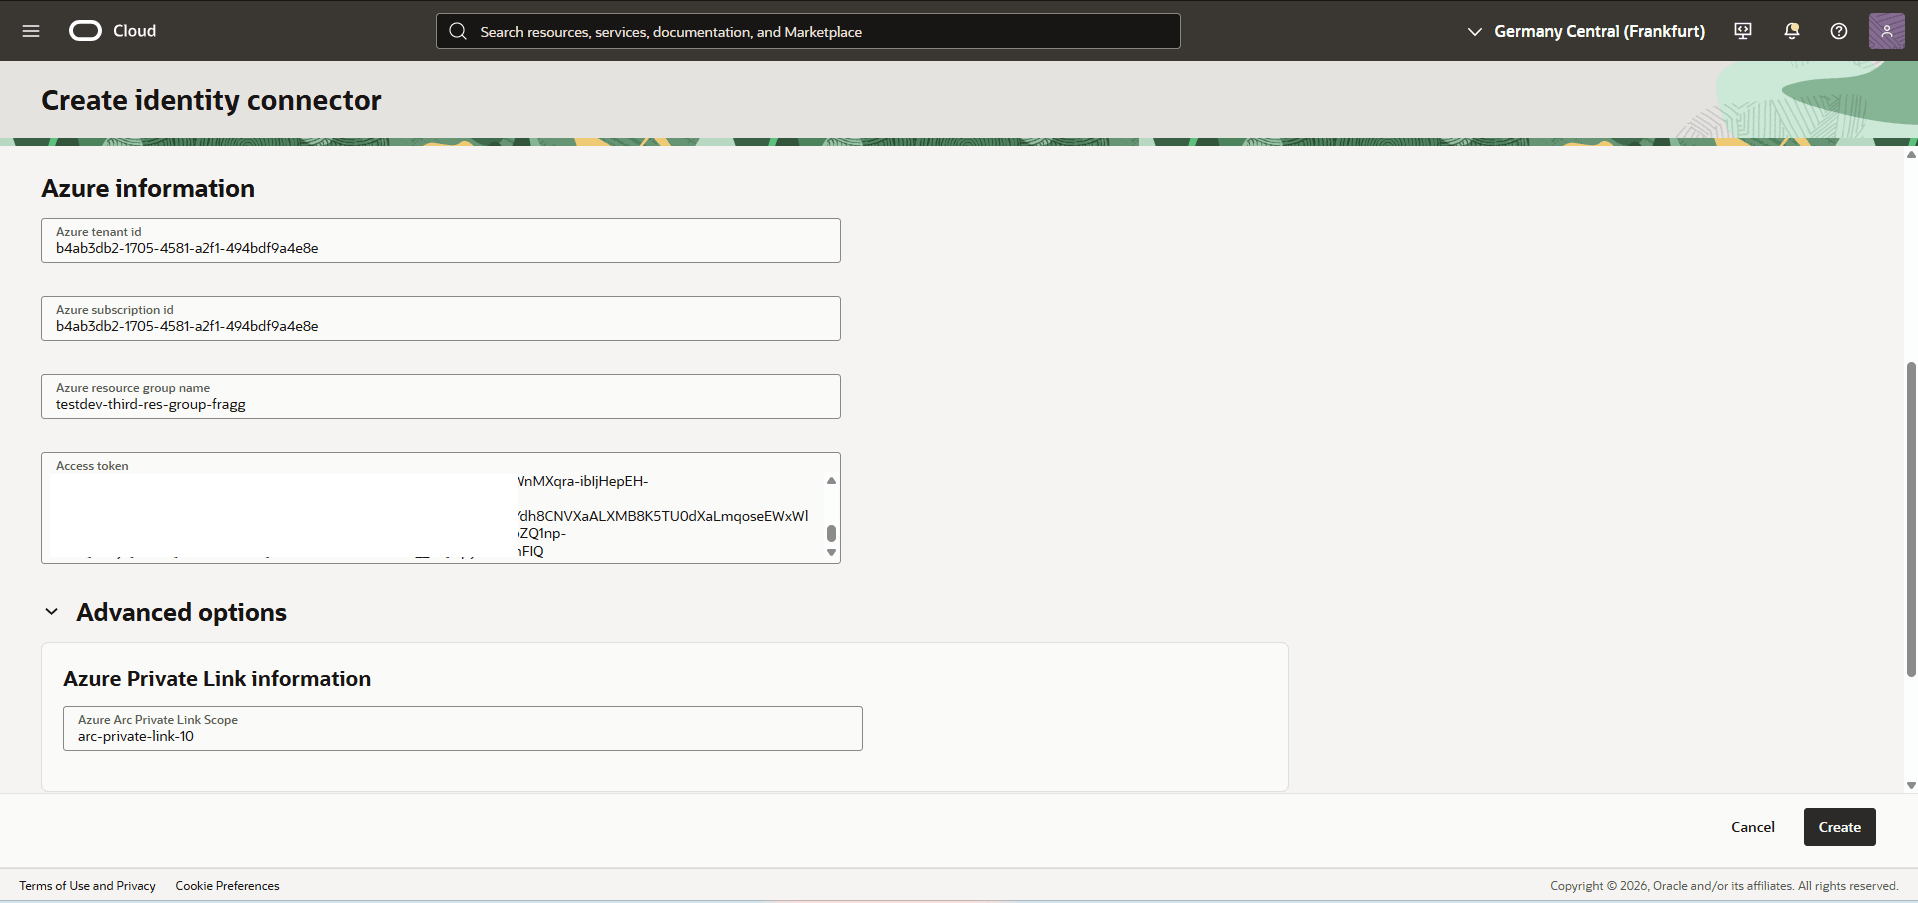The image size is (1918, 903).
Task: Click the Azure resource group name field
Action: pyautogui.click(x=441, y=396)
